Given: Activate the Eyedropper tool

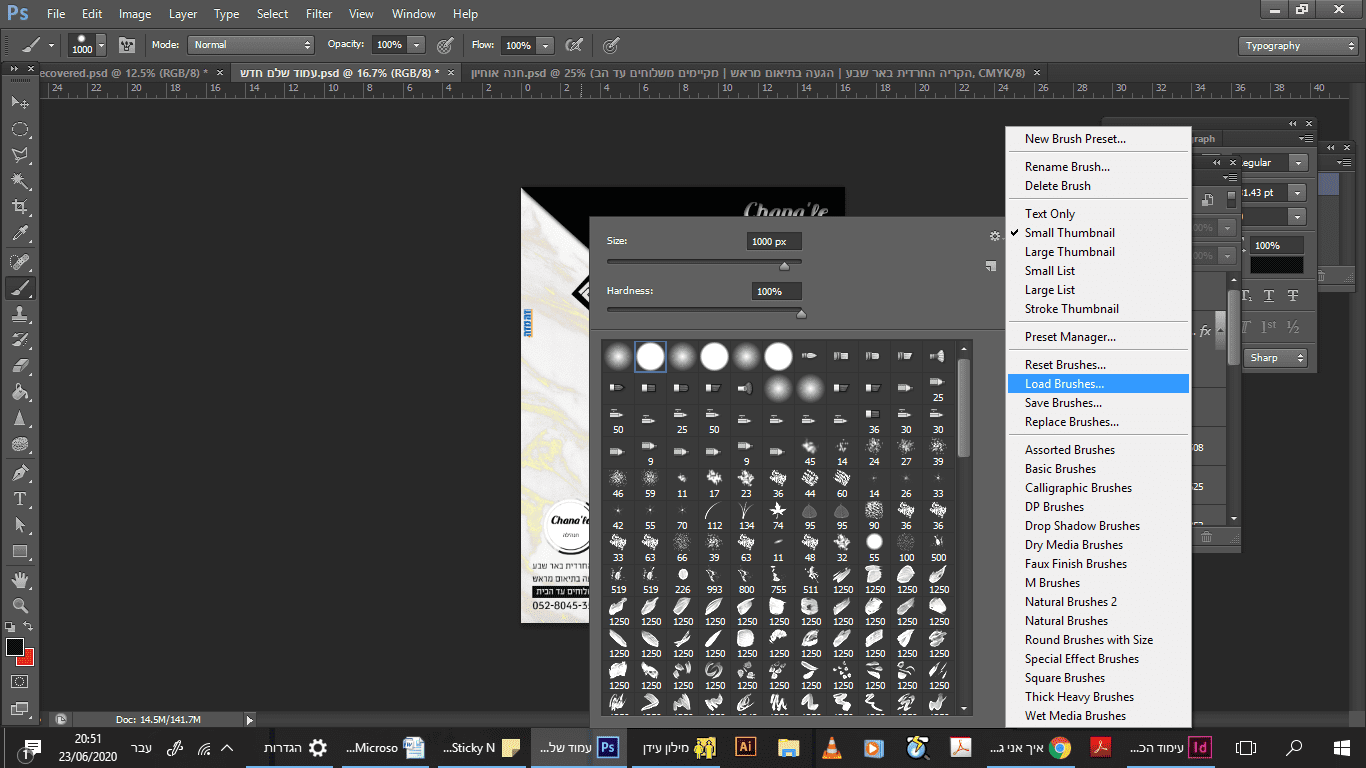Looking at the screenshot, I should click(x=20, y=234).
